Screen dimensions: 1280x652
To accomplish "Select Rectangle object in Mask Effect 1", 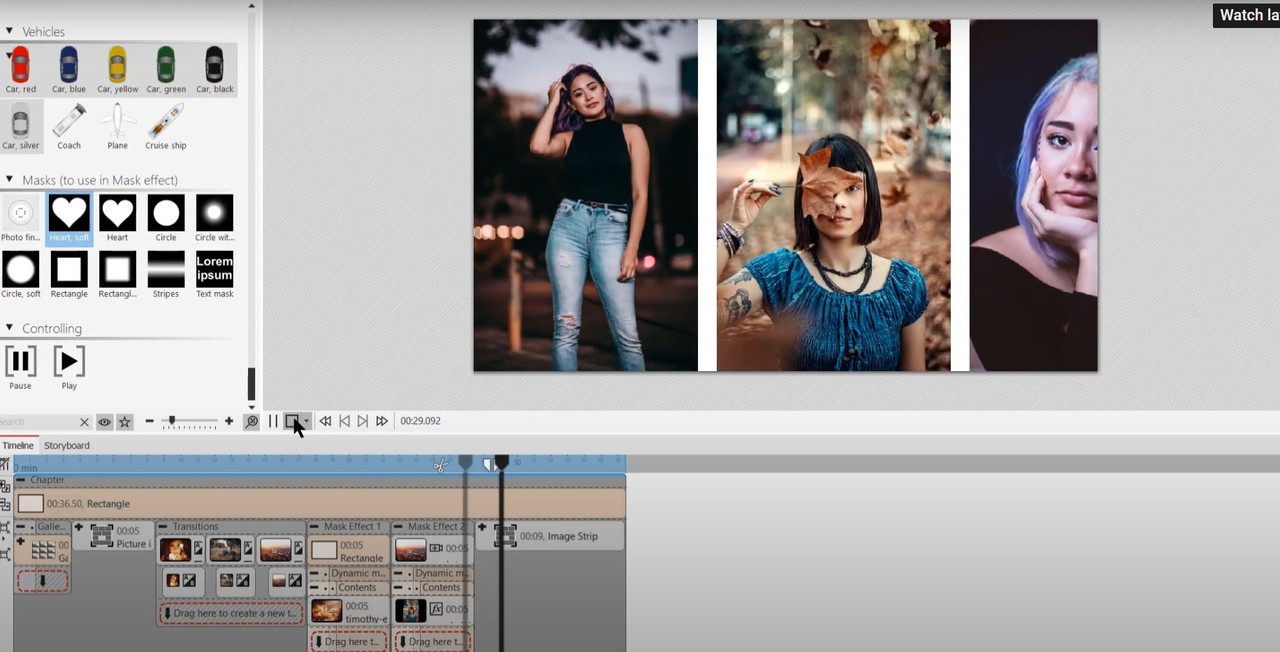I will pyautogui.click(x=349, y=551).
